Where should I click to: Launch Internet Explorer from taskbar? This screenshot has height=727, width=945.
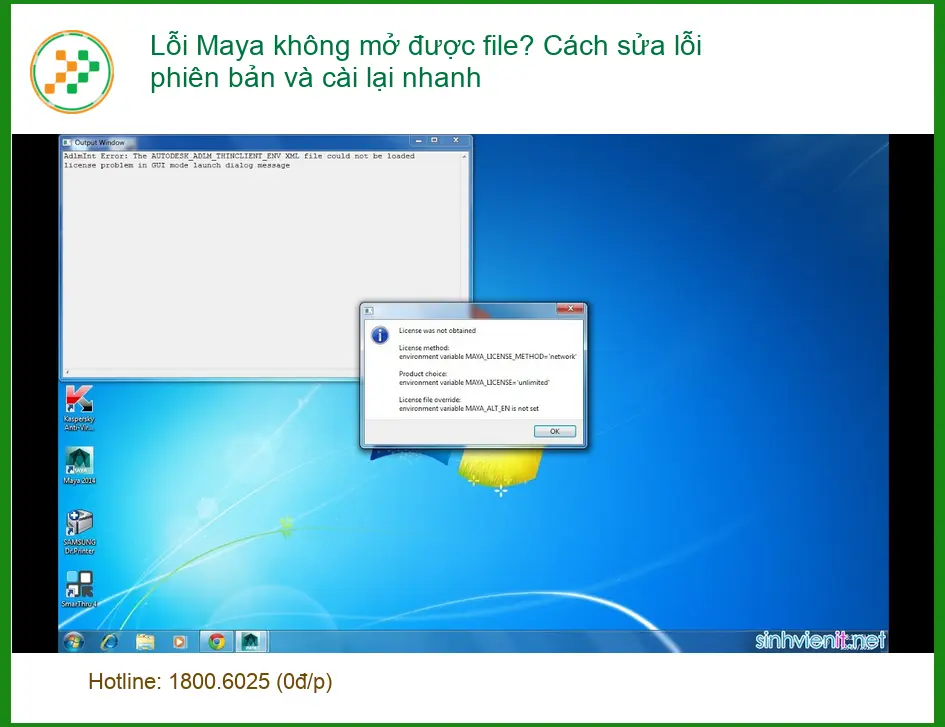click(x=110, y=642)
